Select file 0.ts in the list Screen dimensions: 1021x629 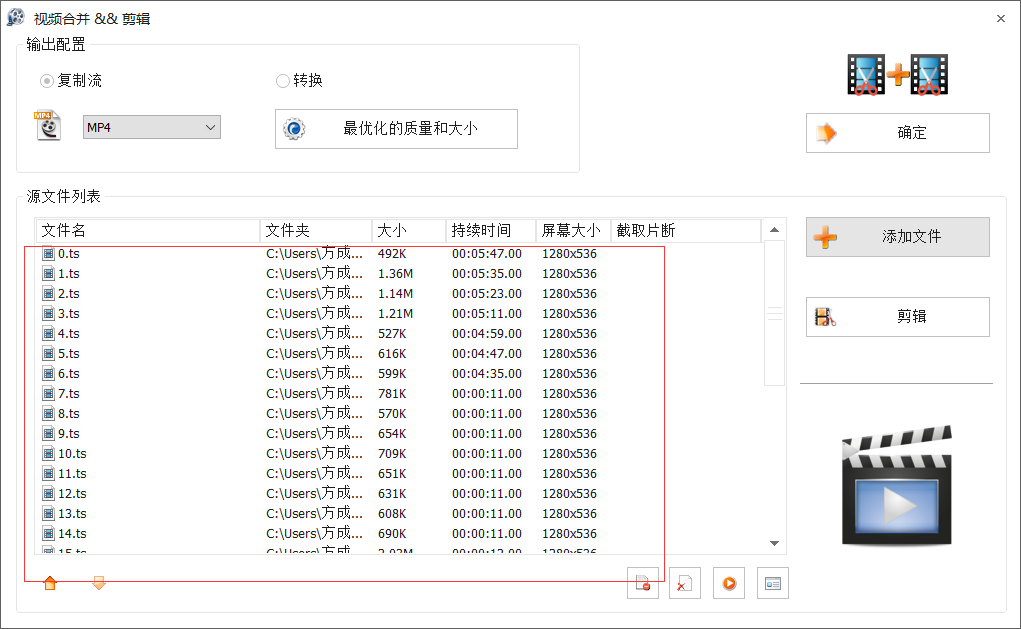tap(68, 254)
